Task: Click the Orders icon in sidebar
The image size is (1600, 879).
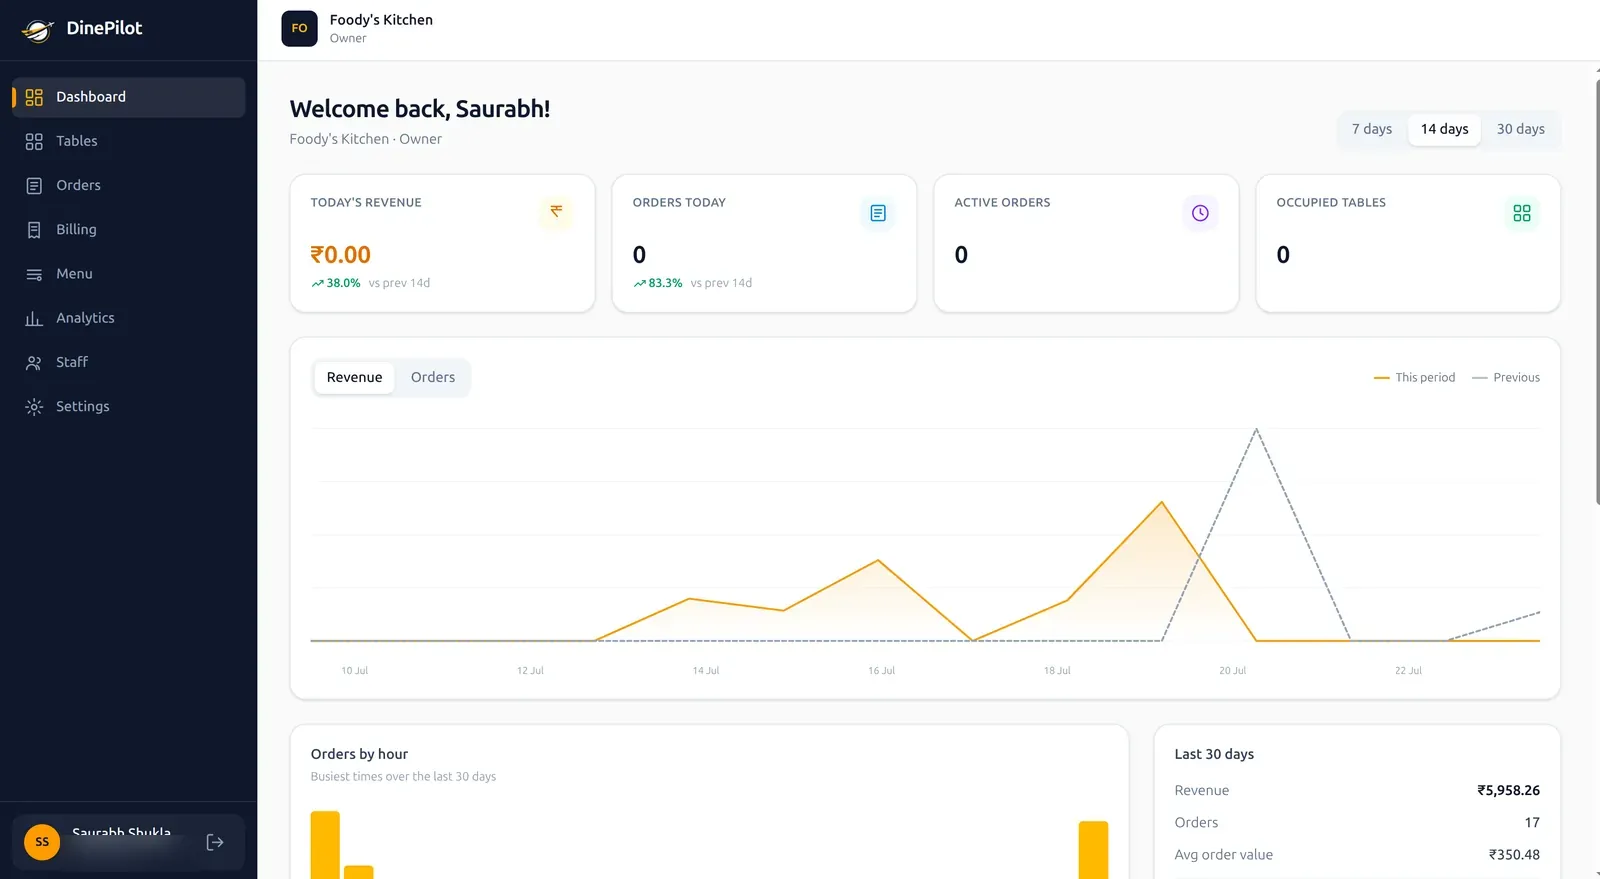Action: (34, 185)
